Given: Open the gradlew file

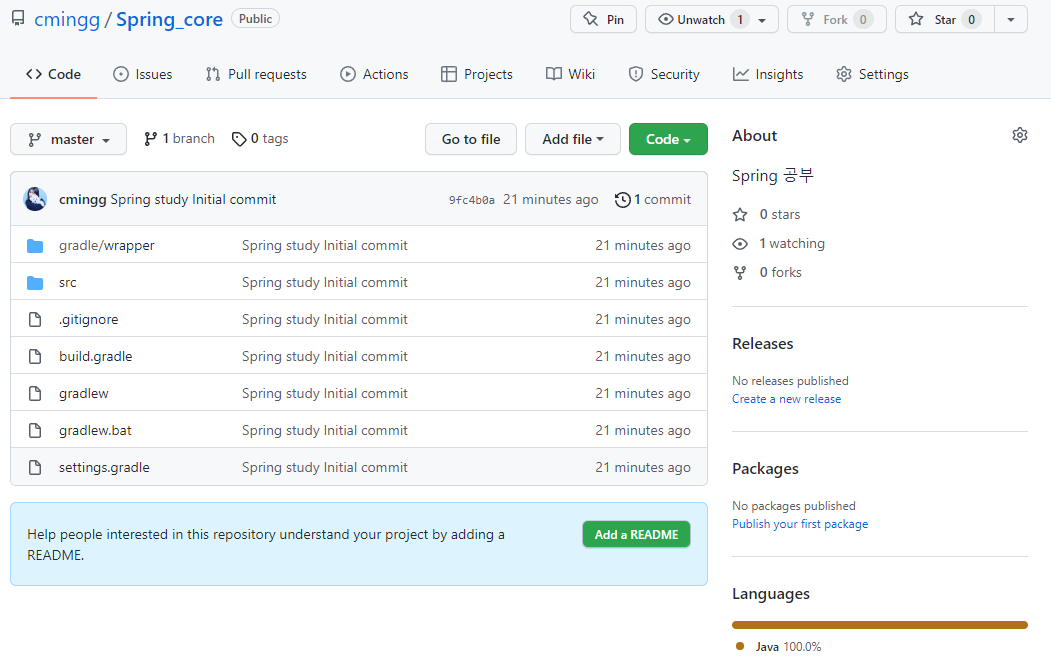Looking at the screenshot, I should [83, 394].
